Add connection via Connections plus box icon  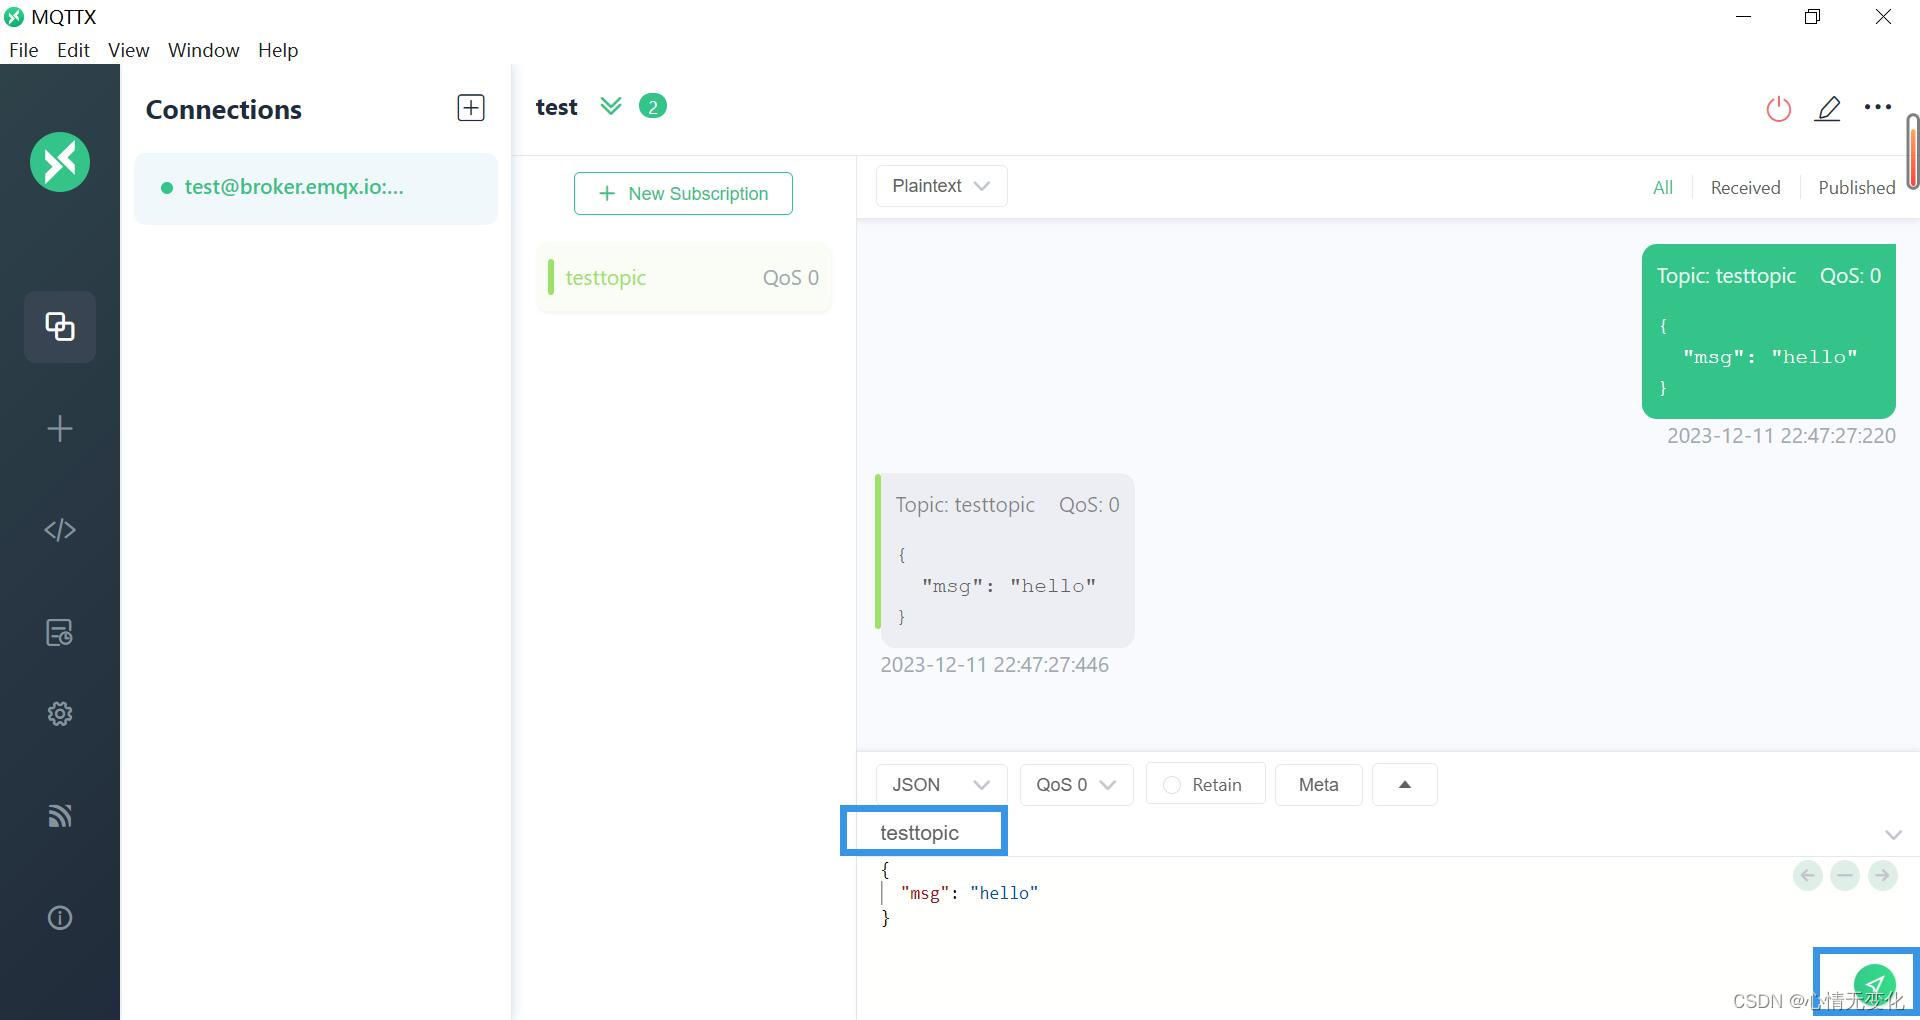click(471, 108)
